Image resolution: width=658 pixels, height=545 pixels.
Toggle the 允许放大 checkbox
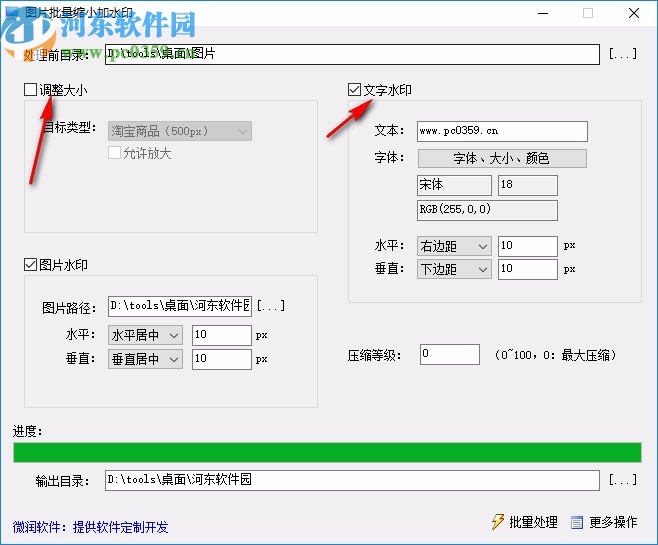[114, 153]
